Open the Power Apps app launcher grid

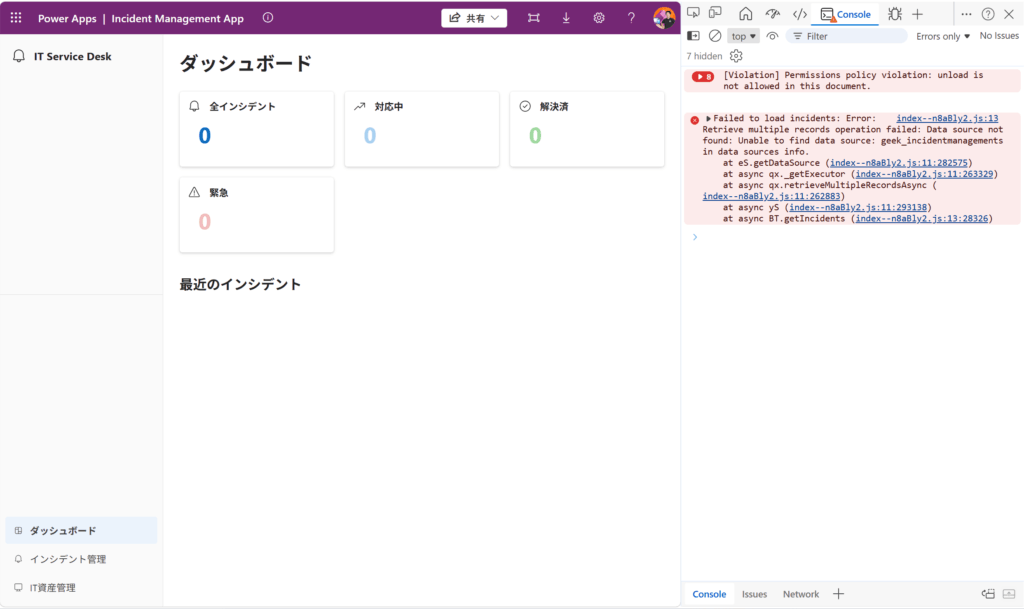16,18
